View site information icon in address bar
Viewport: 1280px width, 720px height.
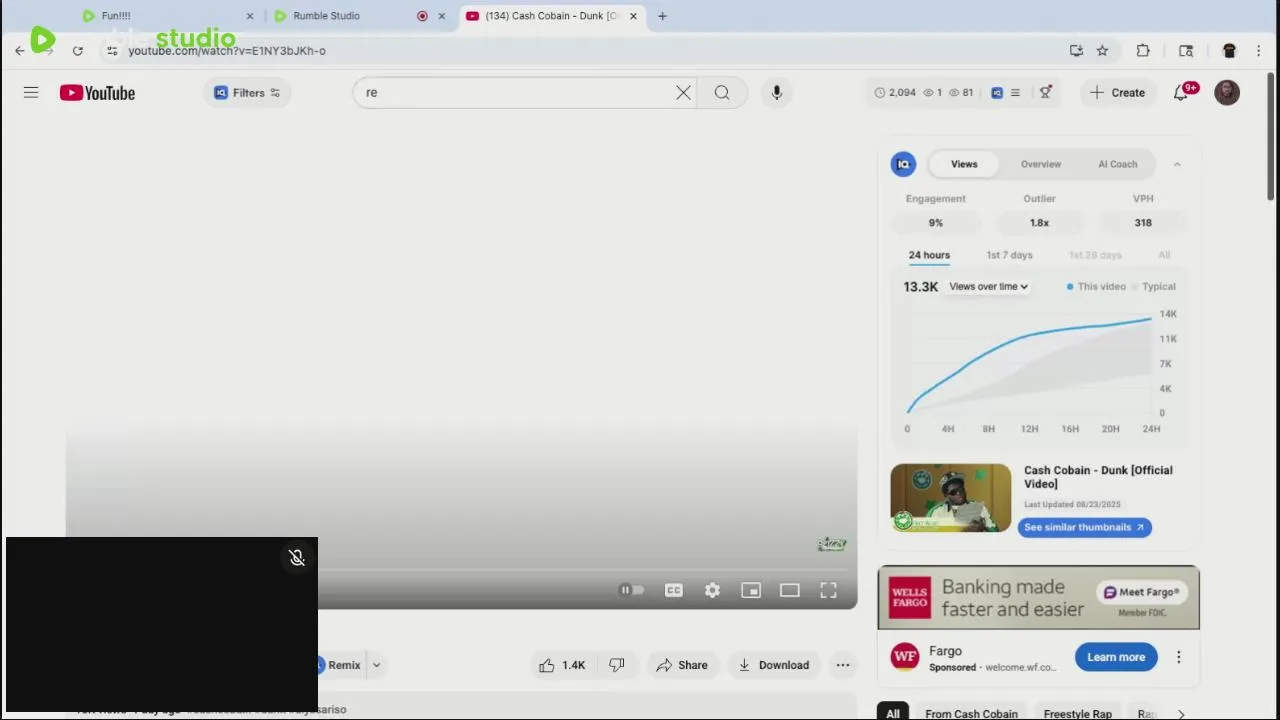coord(112,51)
